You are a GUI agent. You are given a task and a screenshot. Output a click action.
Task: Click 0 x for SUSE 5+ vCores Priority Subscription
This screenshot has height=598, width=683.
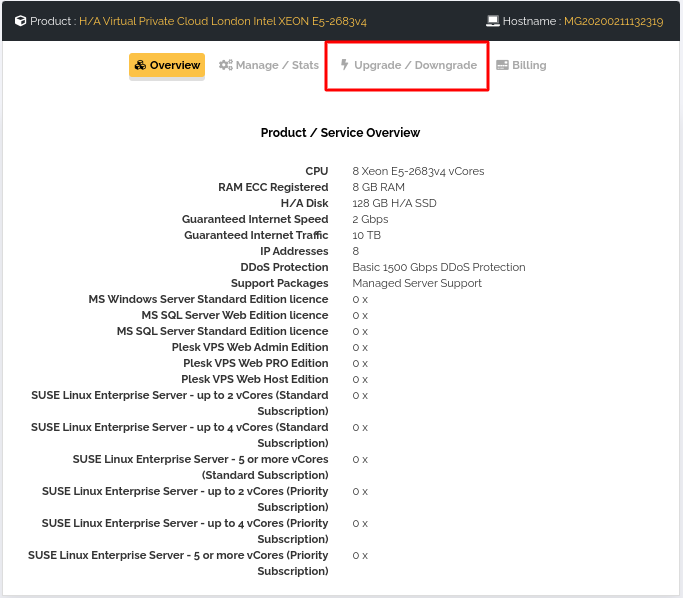click(360, 556)
